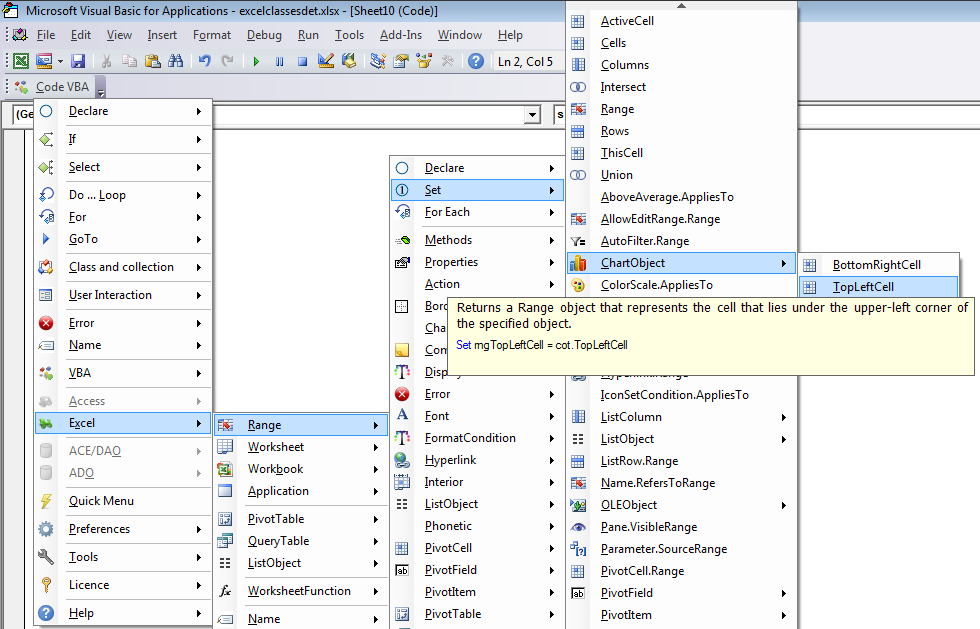
Task: Click the Redo arrow icon
Action: (228, 61)
